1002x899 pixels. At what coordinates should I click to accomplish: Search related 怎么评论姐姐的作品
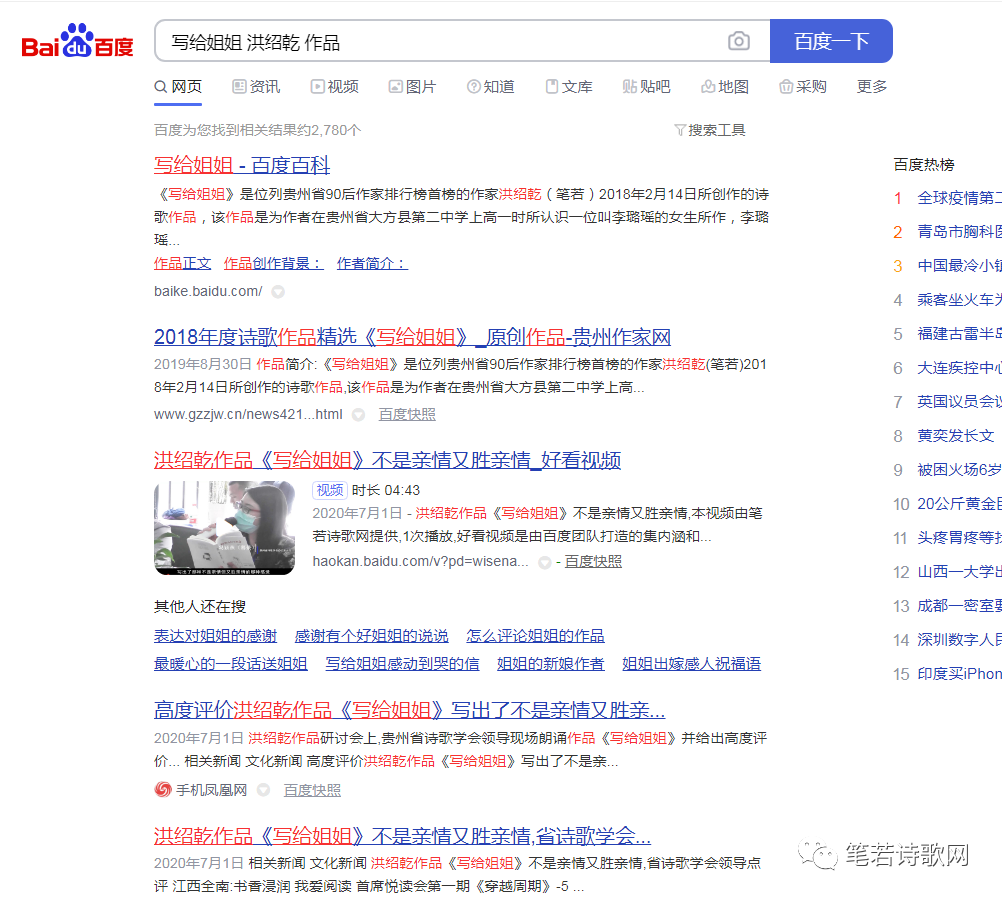point(536,636)
